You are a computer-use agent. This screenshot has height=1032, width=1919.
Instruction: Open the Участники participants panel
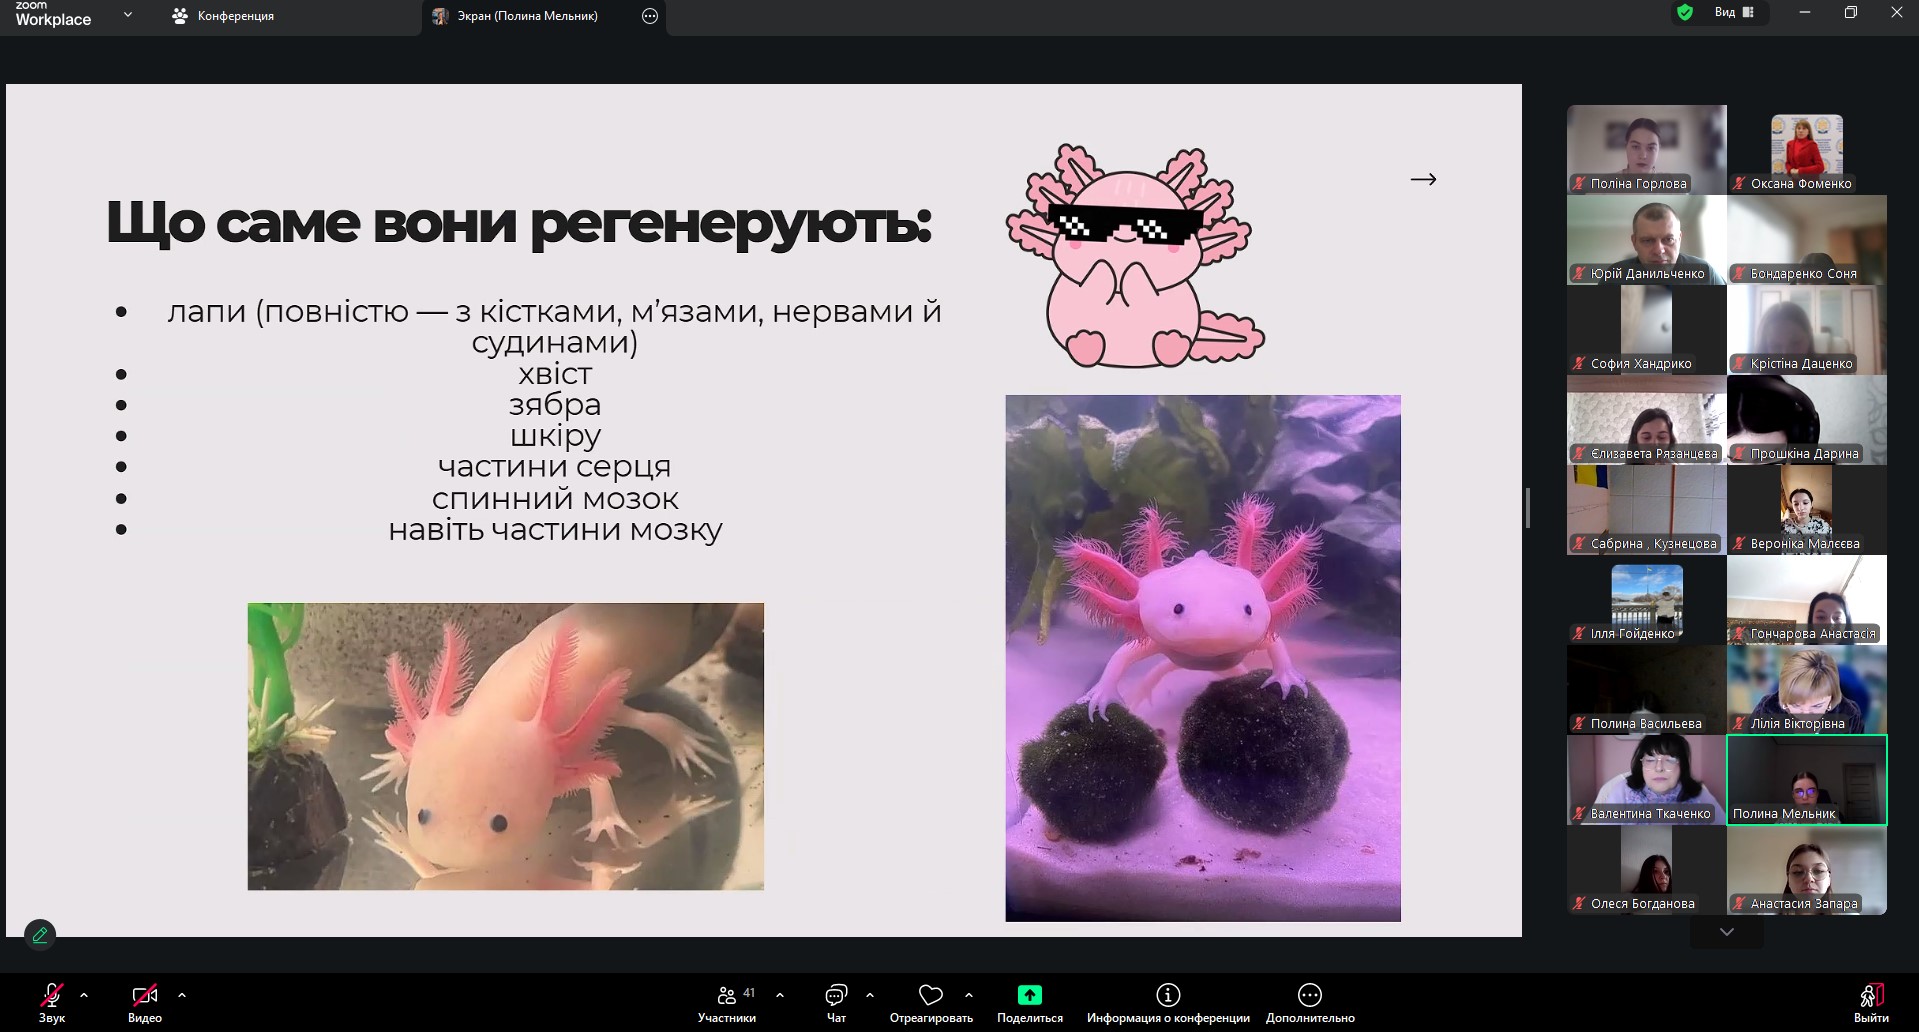coord(727,1002)
